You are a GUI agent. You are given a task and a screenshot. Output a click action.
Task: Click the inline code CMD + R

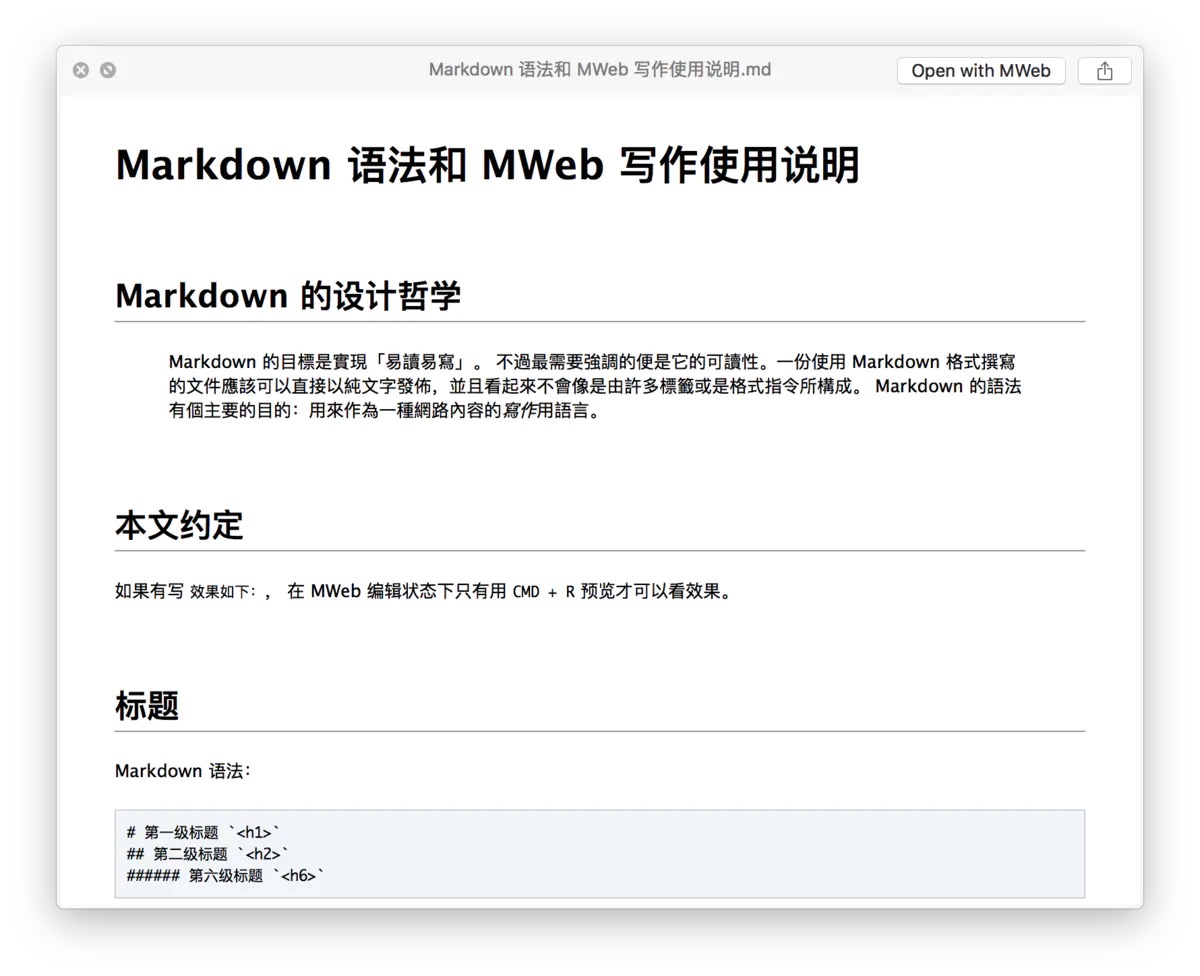pos(543,591)
